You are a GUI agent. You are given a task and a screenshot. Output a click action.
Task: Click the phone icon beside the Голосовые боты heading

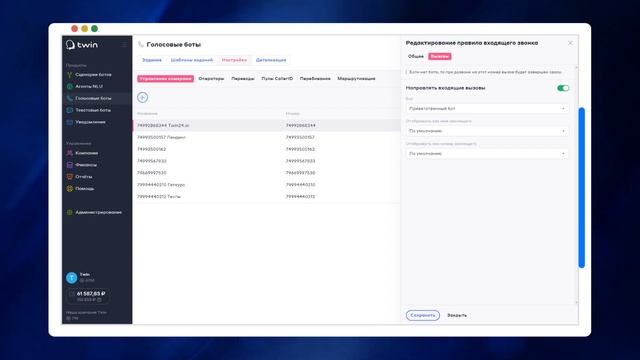[141, 44]
